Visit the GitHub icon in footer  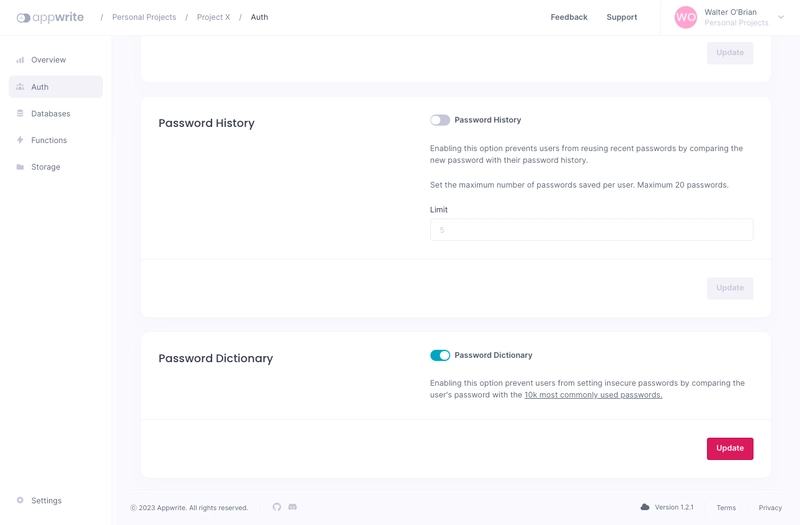(x=277, y=507)
